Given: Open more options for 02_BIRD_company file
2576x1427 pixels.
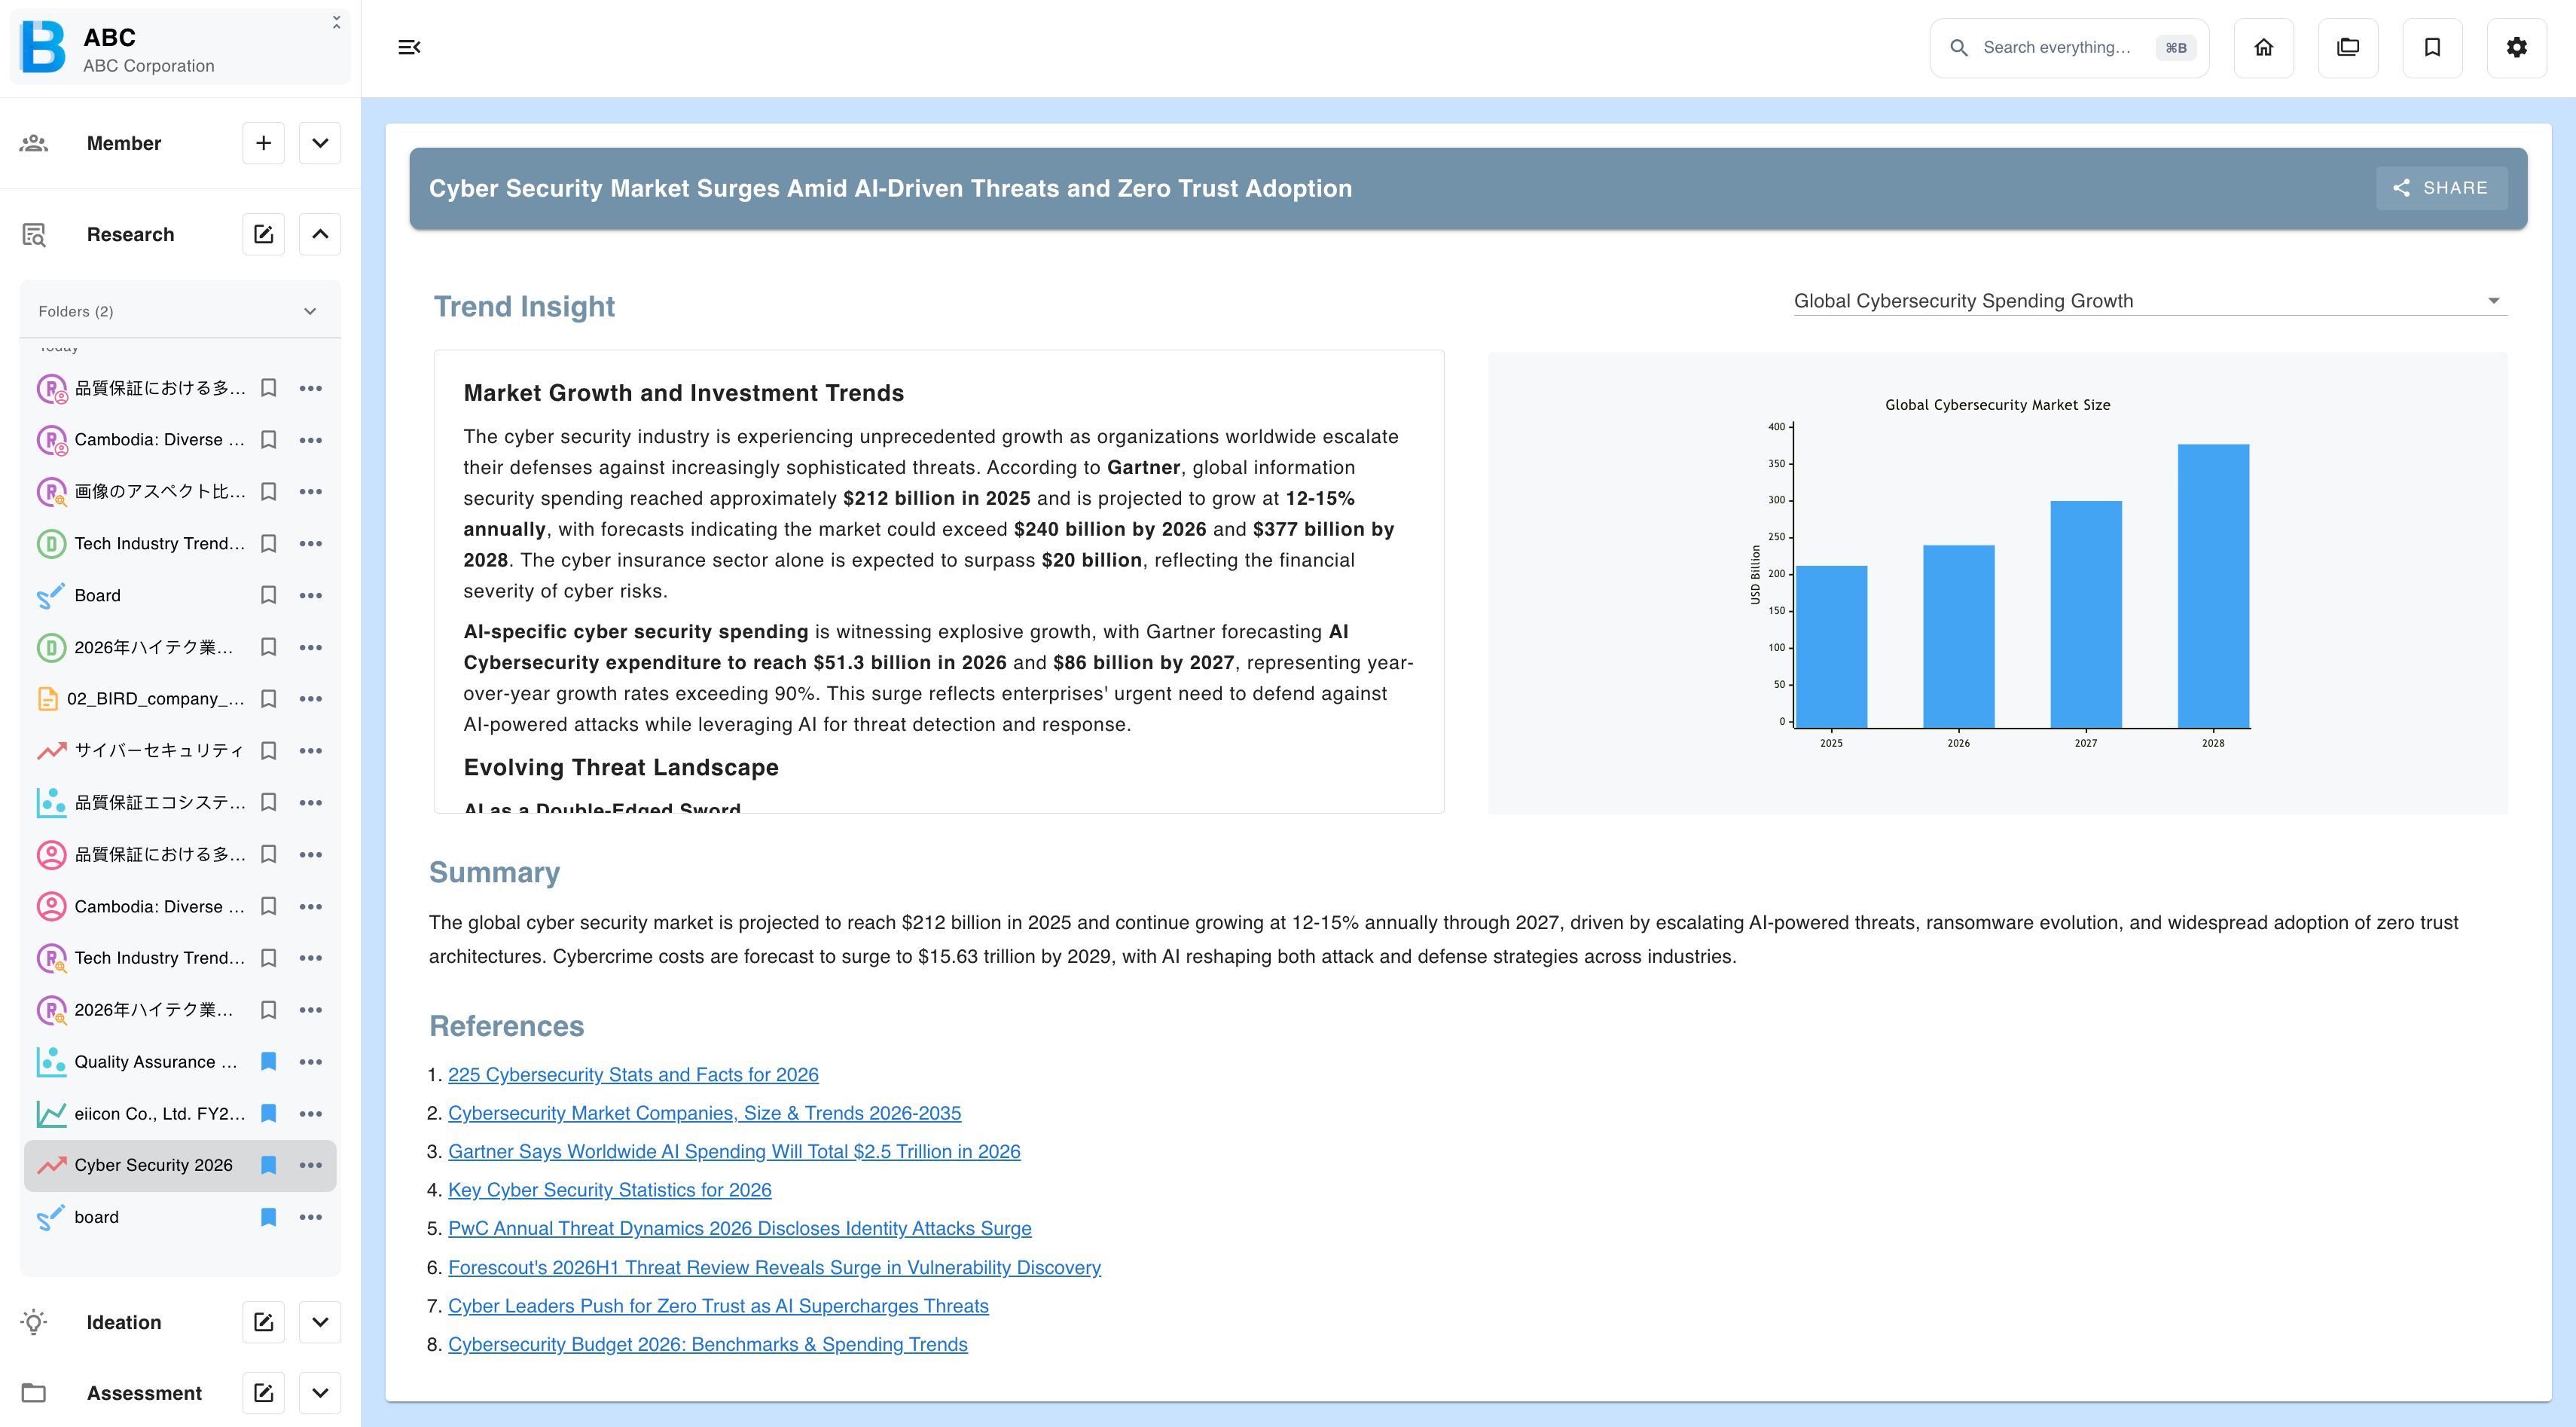Looking at the screenshot, I should [x=311, y=699].
